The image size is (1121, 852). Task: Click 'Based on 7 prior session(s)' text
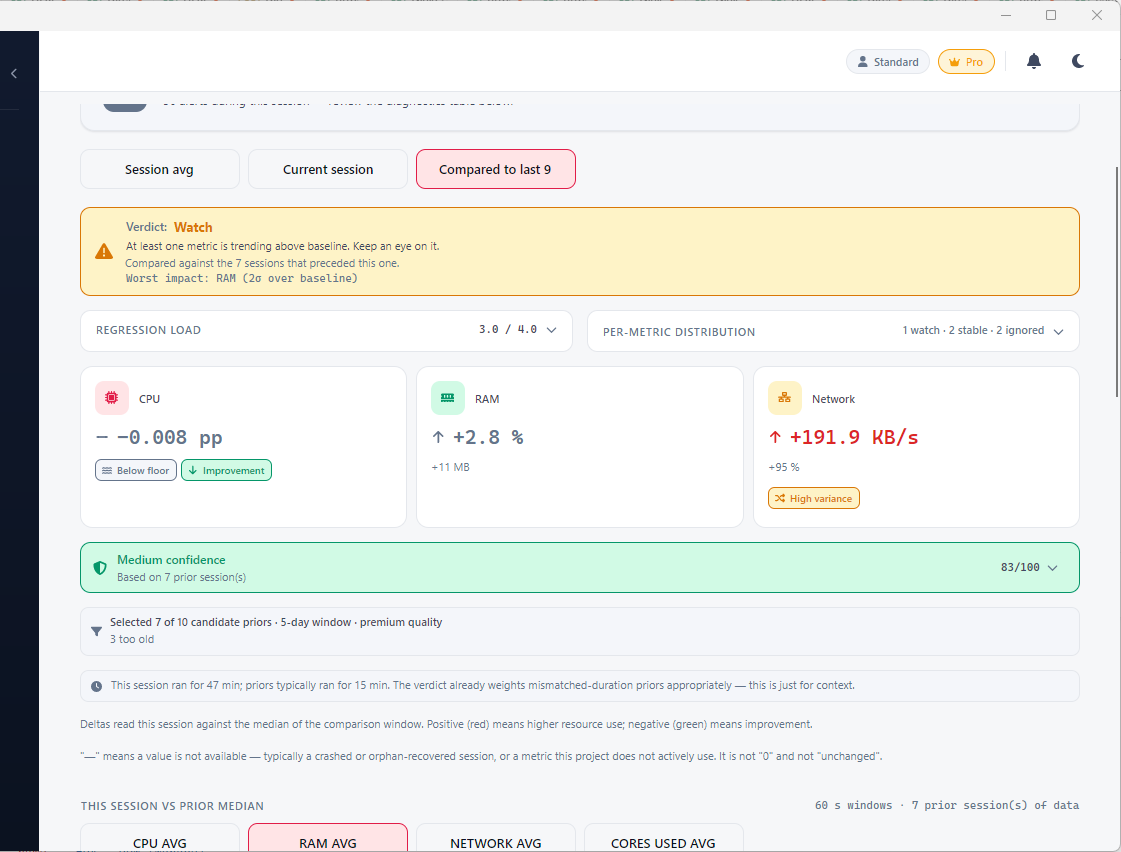click(x=182, y=578)
